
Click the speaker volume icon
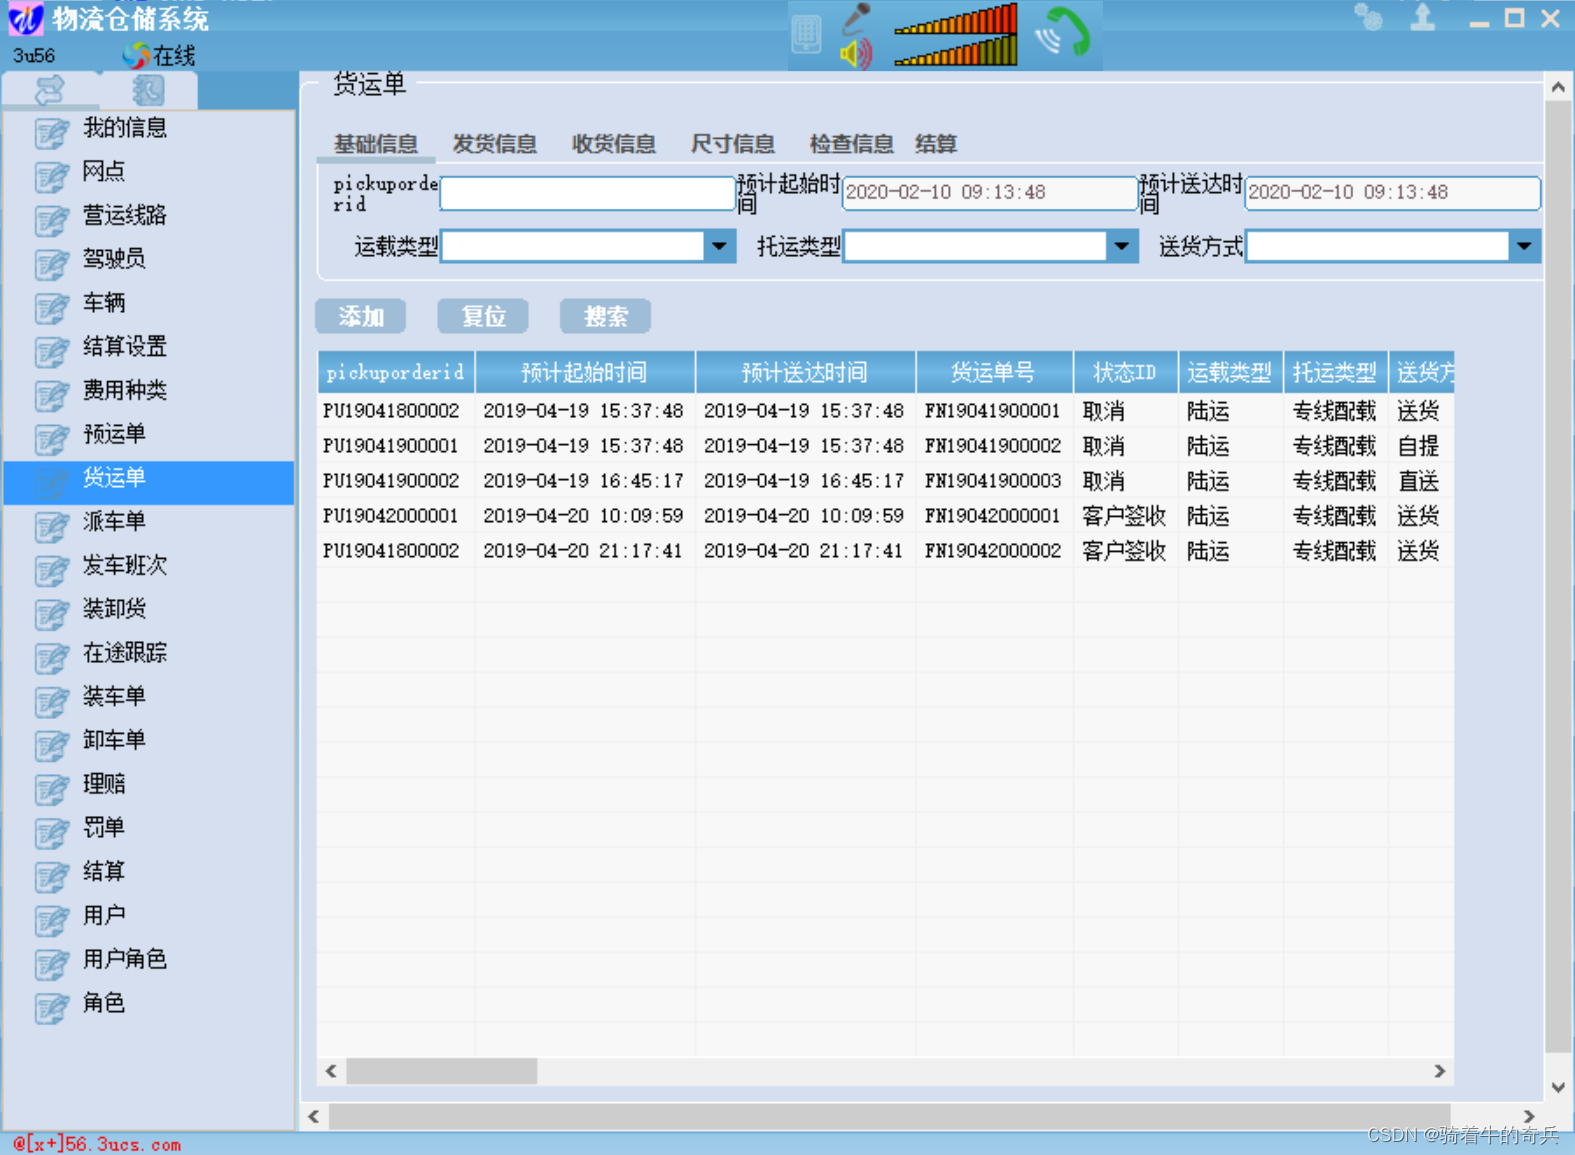point(856,53)
